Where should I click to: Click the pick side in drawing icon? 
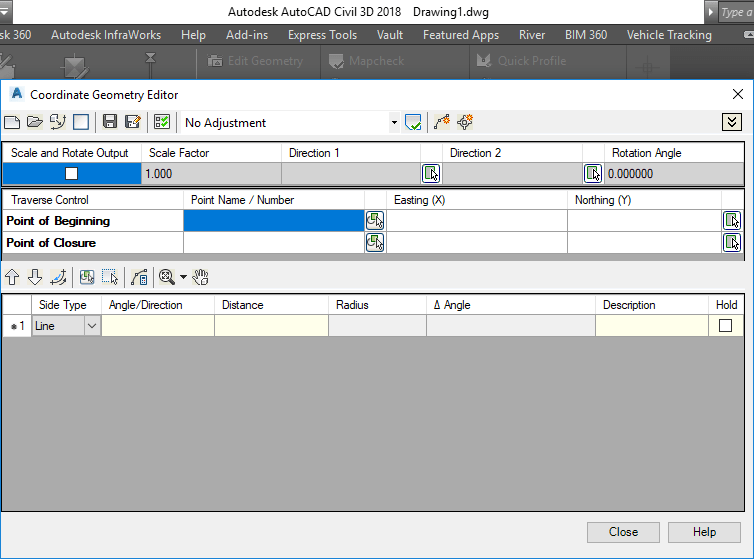click(x=87, y=277)
